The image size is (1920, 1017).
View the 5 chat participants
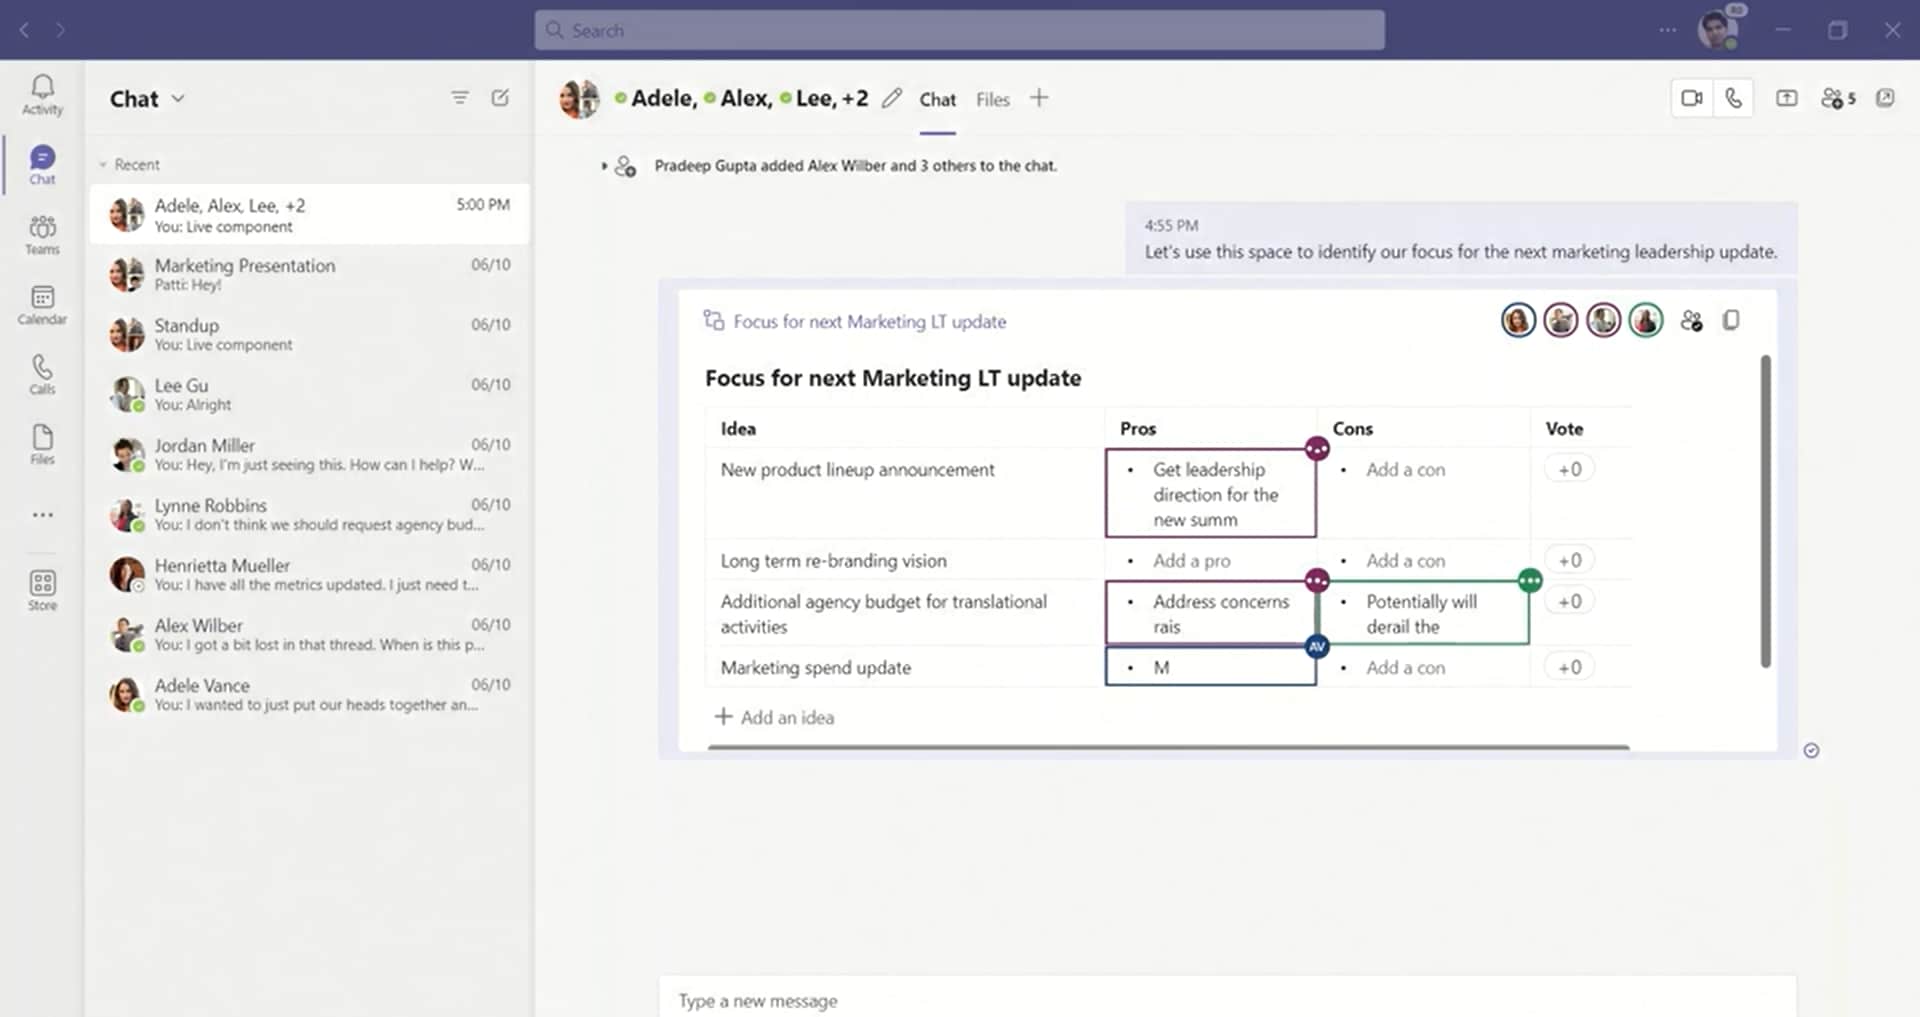click(1838, 98)
